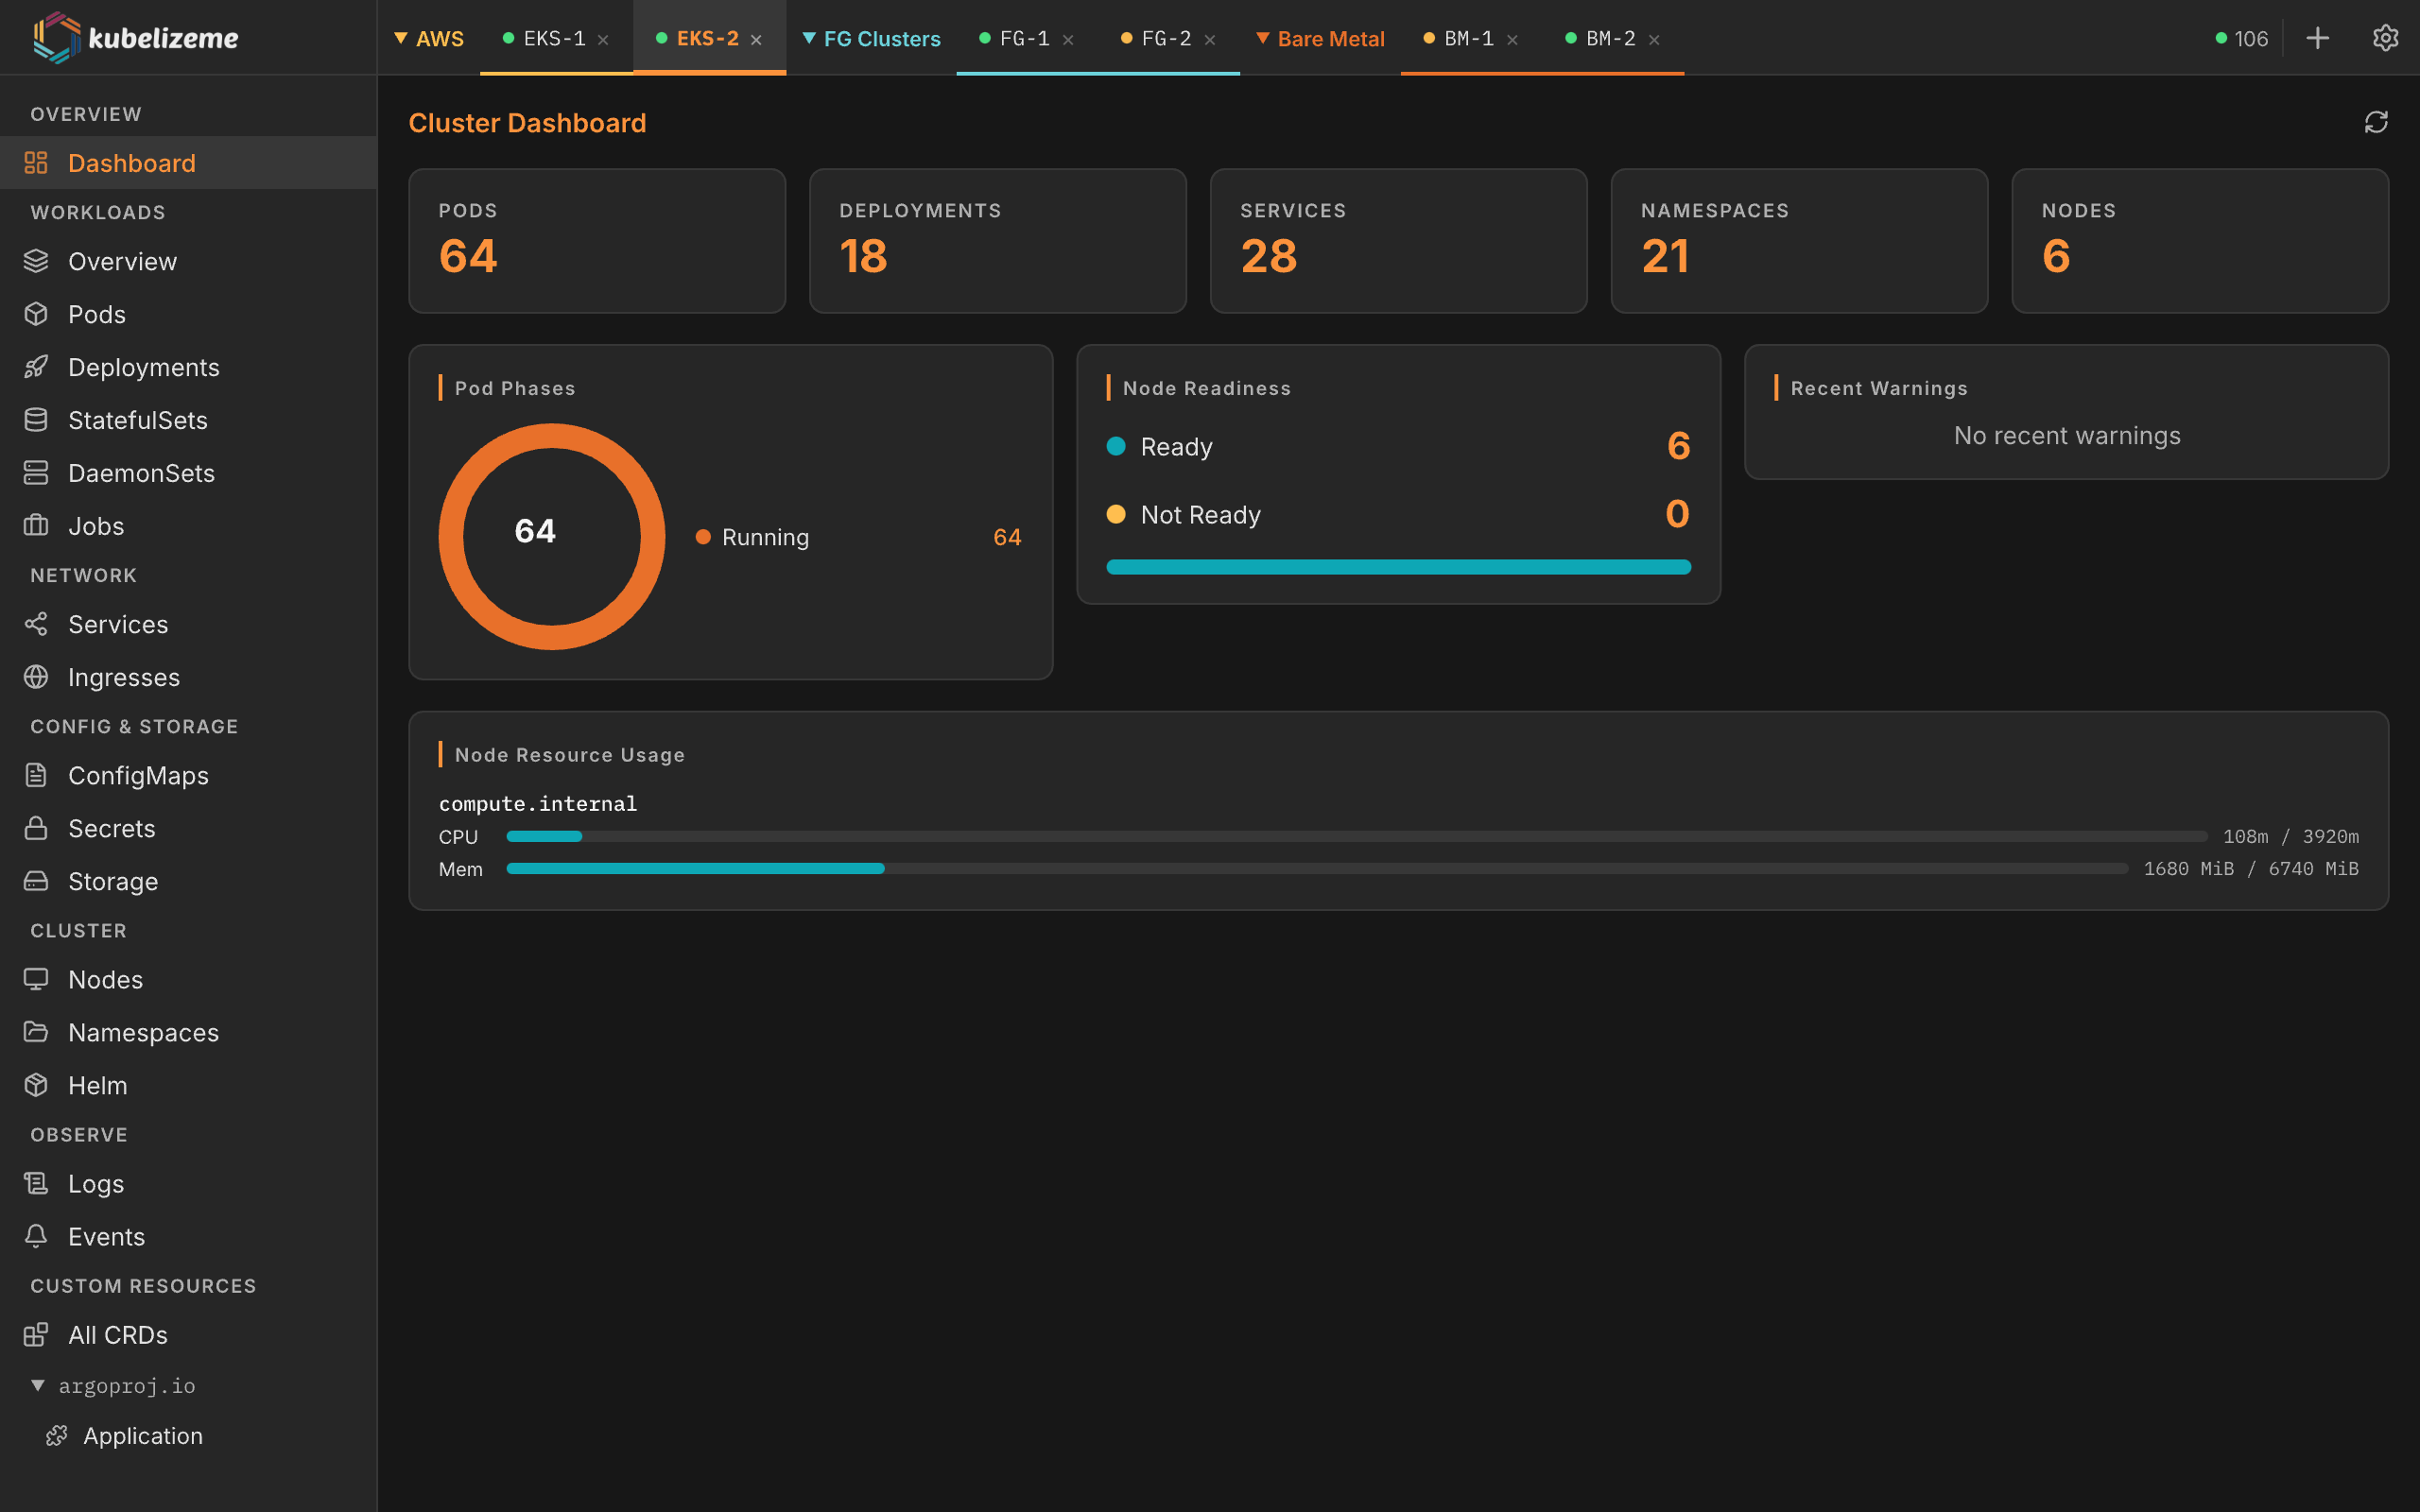Open the Application resource under argoproj.io
The image size is (2420, 1512).
point(143,1436)
